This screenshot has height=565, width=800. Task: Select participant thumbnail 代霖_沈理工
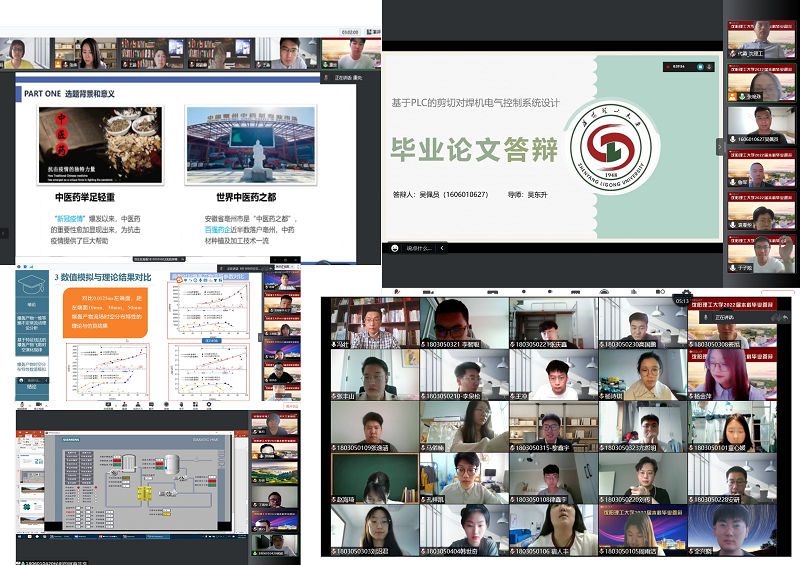[x=761, y=39]
